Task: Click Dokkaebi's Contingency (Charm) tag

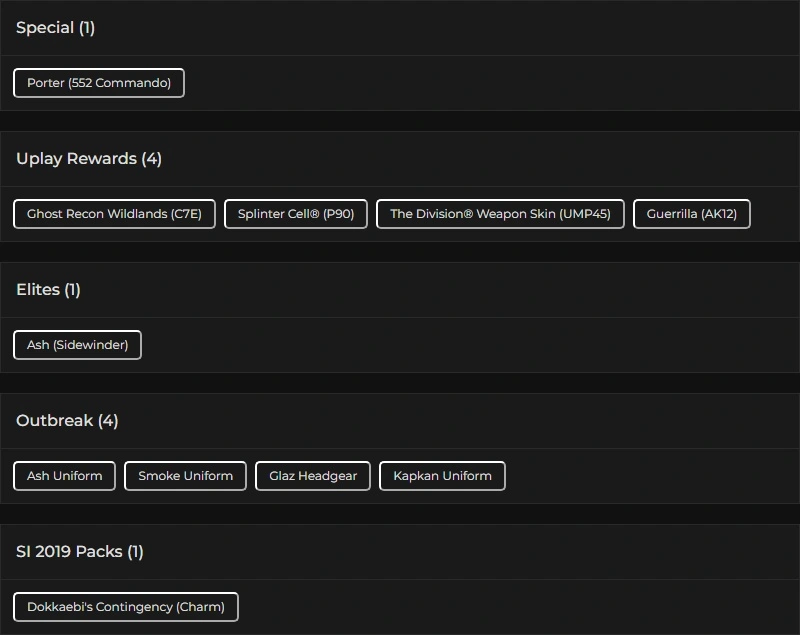Action: pos(126,607)
